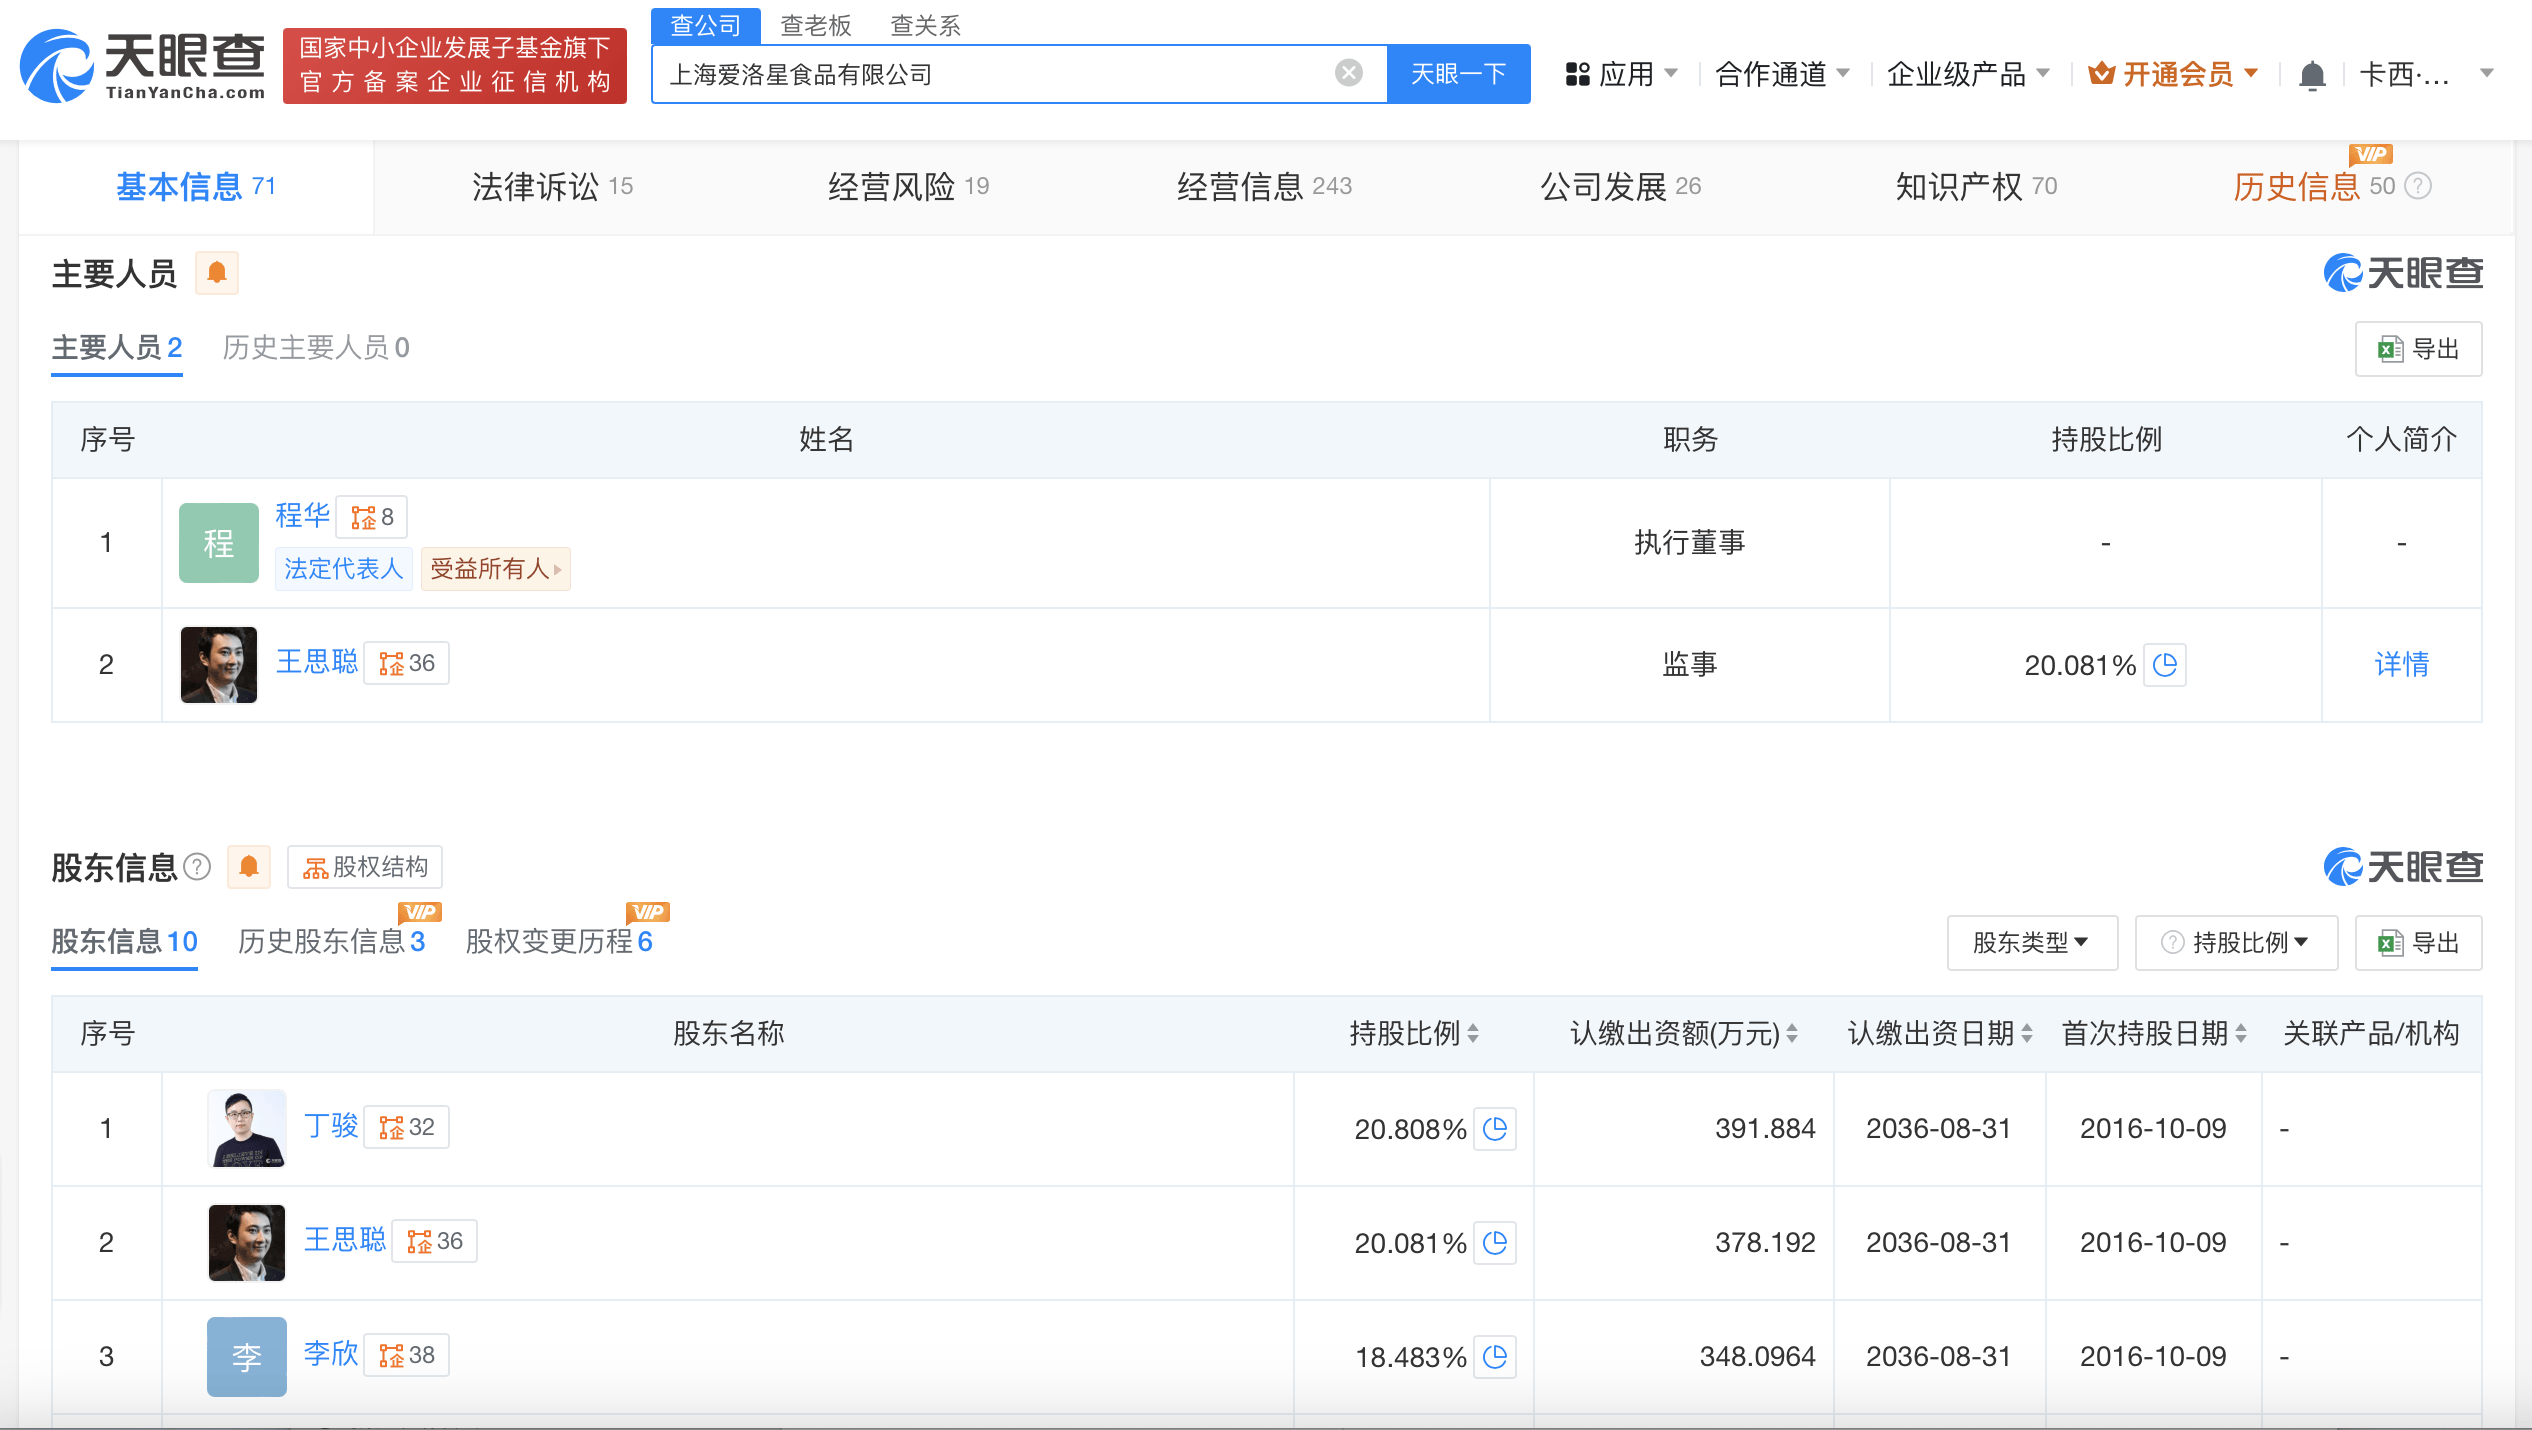Viewport: 2532px width, 1430px height.
Task: Sort by 持股比例 column arrows
Action: point(1473,1034)
